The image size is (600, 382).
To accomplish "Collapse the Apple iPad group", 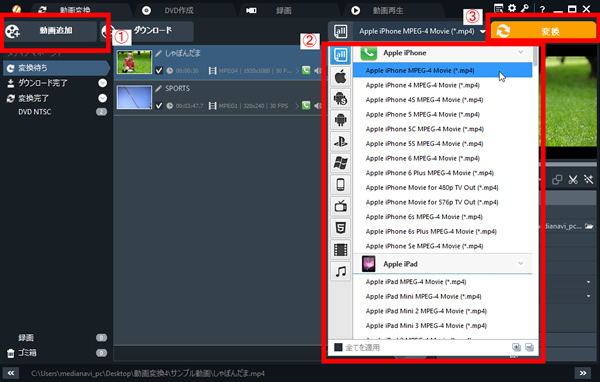I will [520, 263].
